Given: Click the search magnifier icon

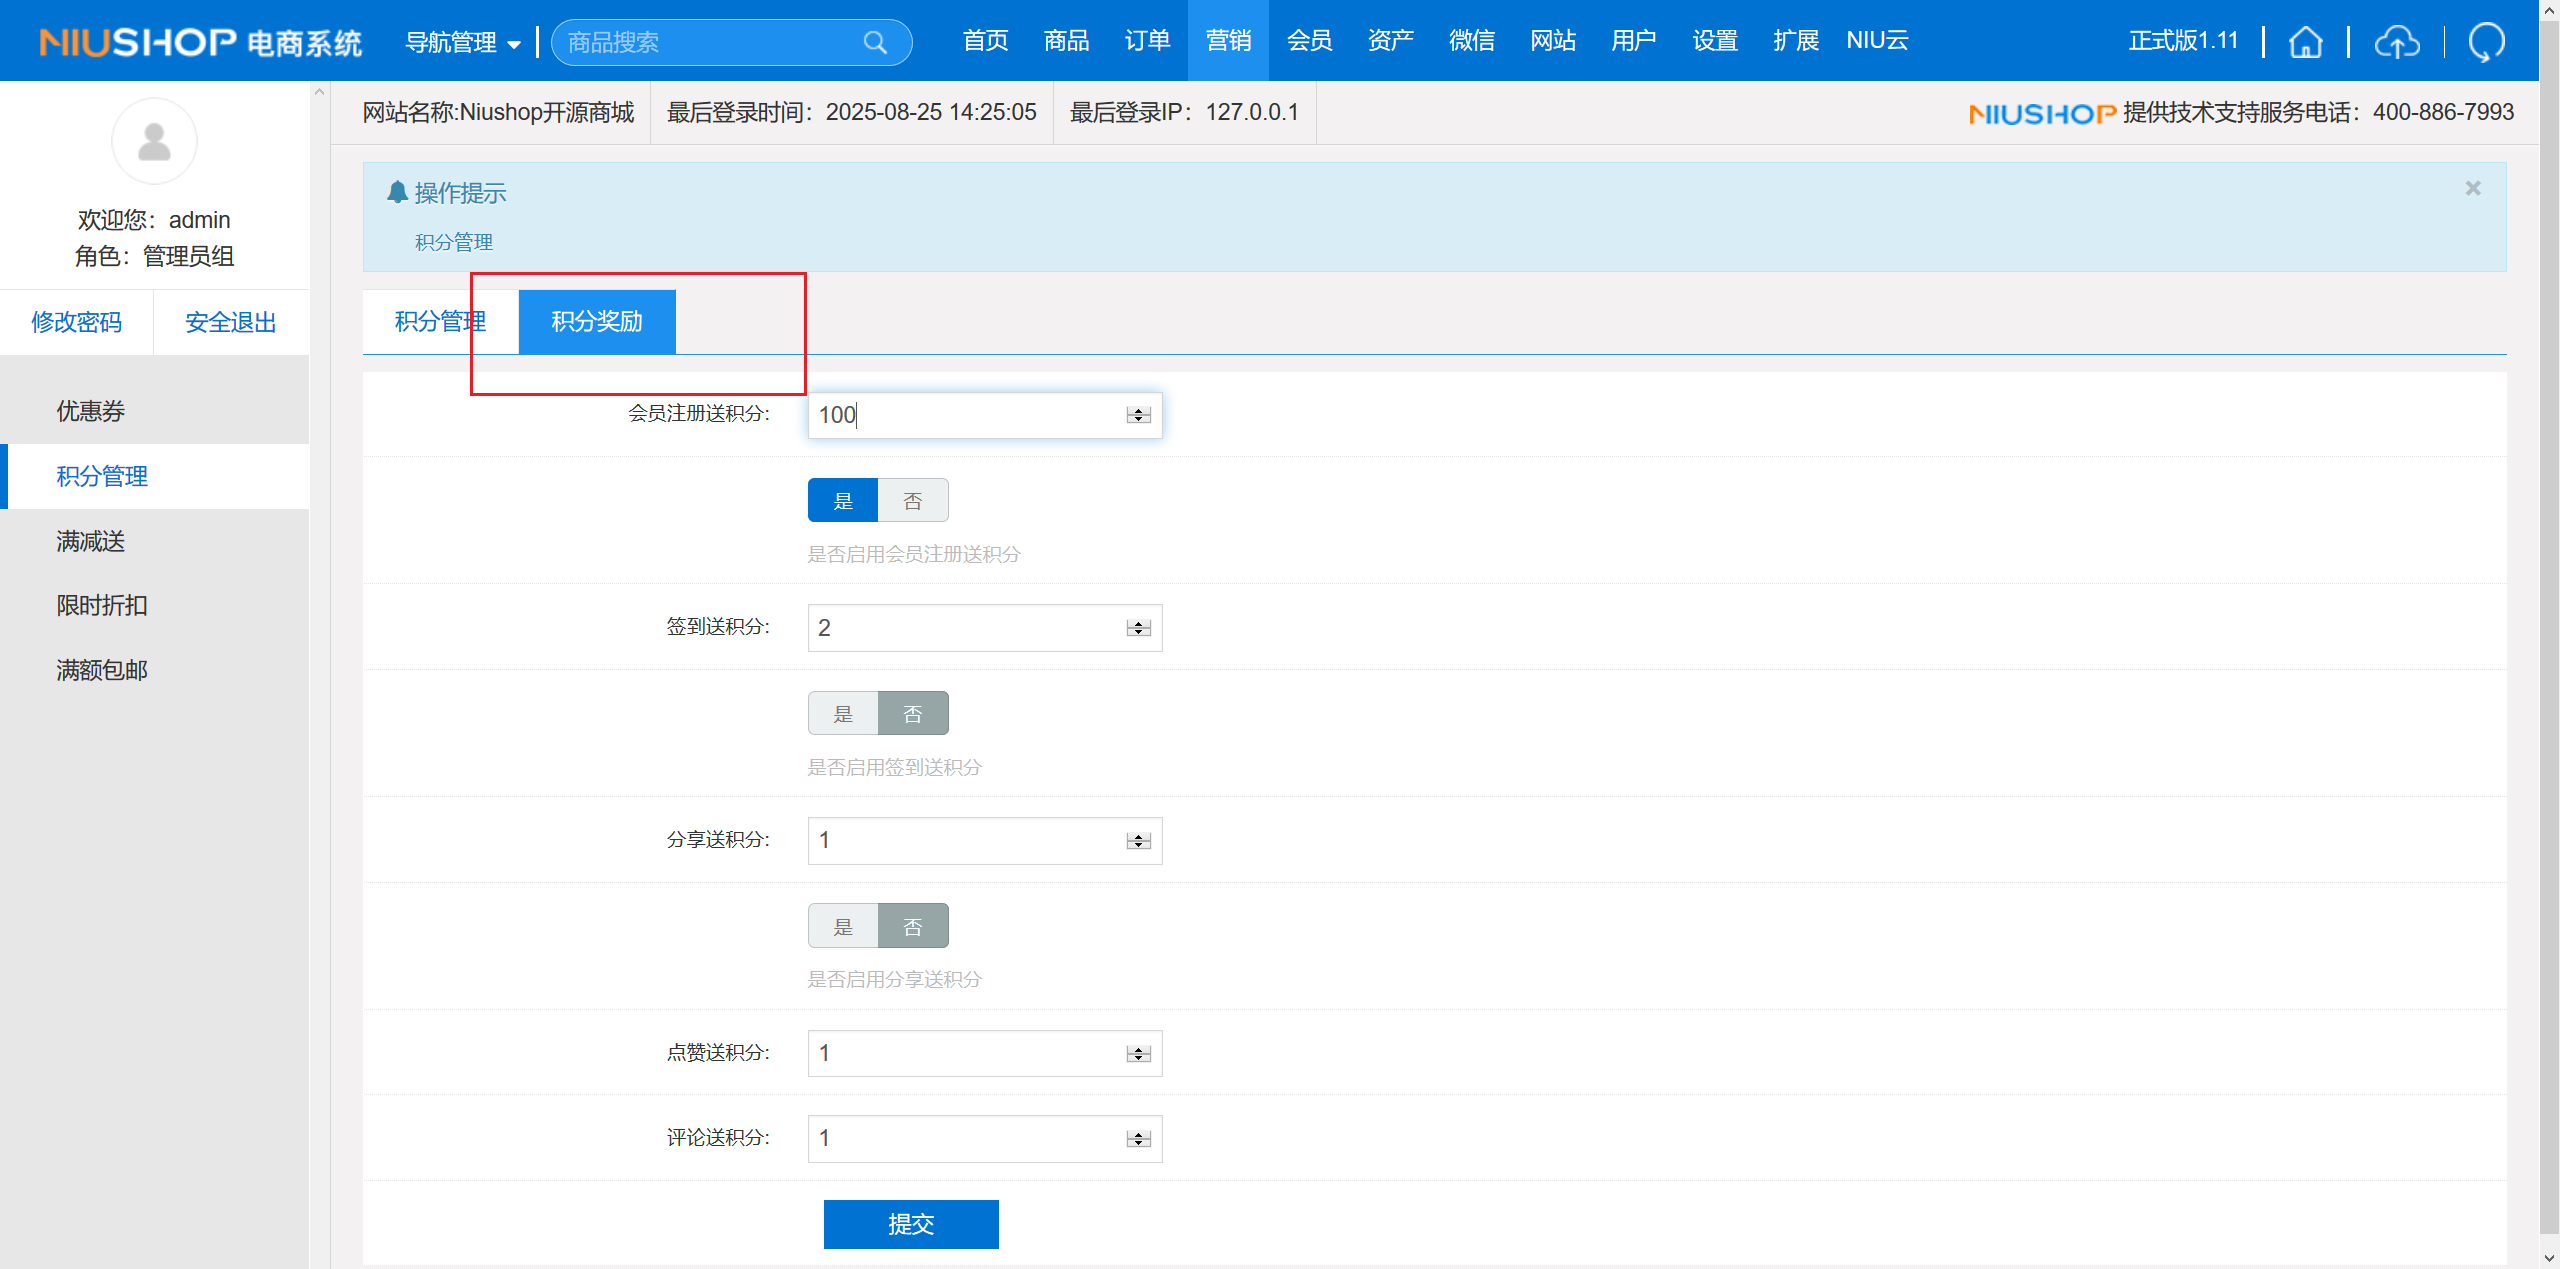Looking at the screenshot, I should click(875, 42).
